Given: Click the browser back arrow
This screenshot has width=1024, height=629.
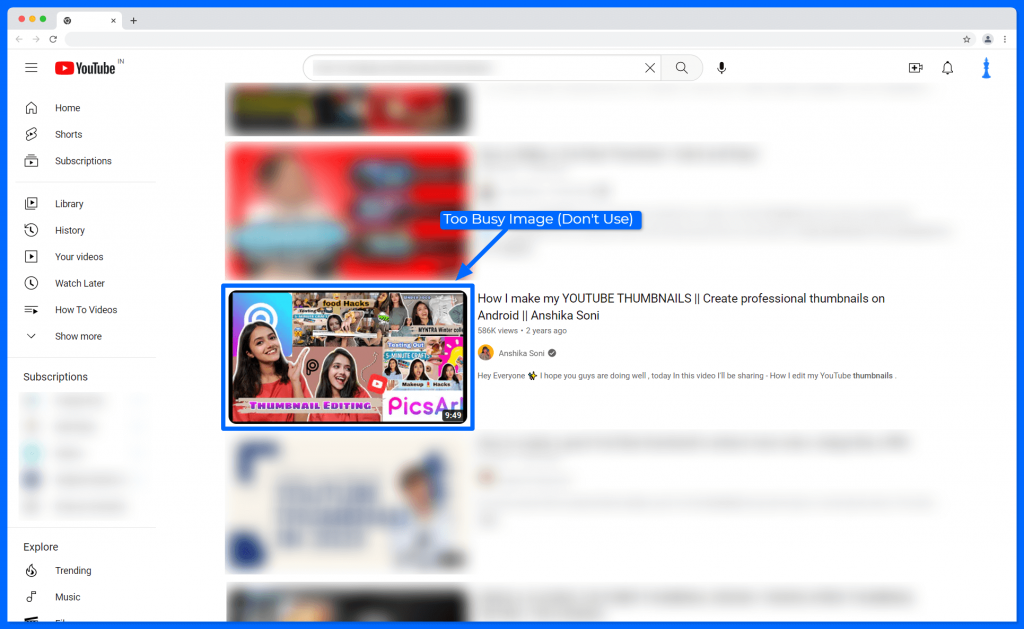Looking at the screenshot, I should [x=19, y=39].
